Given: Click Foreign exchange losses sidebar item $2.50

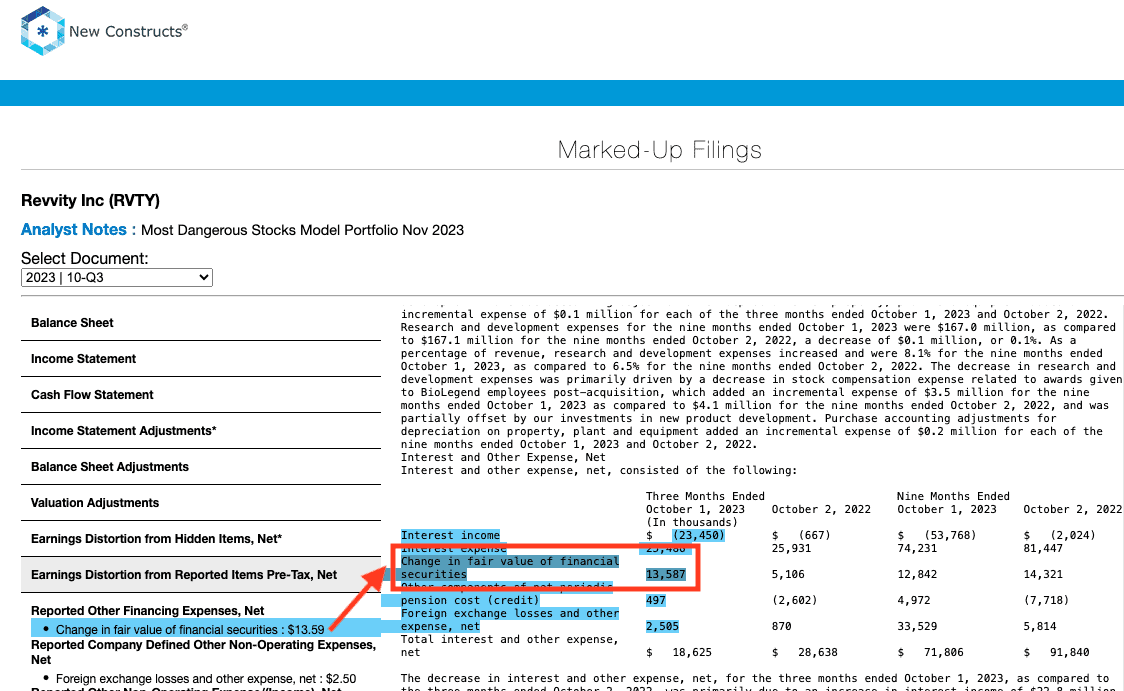Looking at the screenshot, I should (x=206, y=678).
